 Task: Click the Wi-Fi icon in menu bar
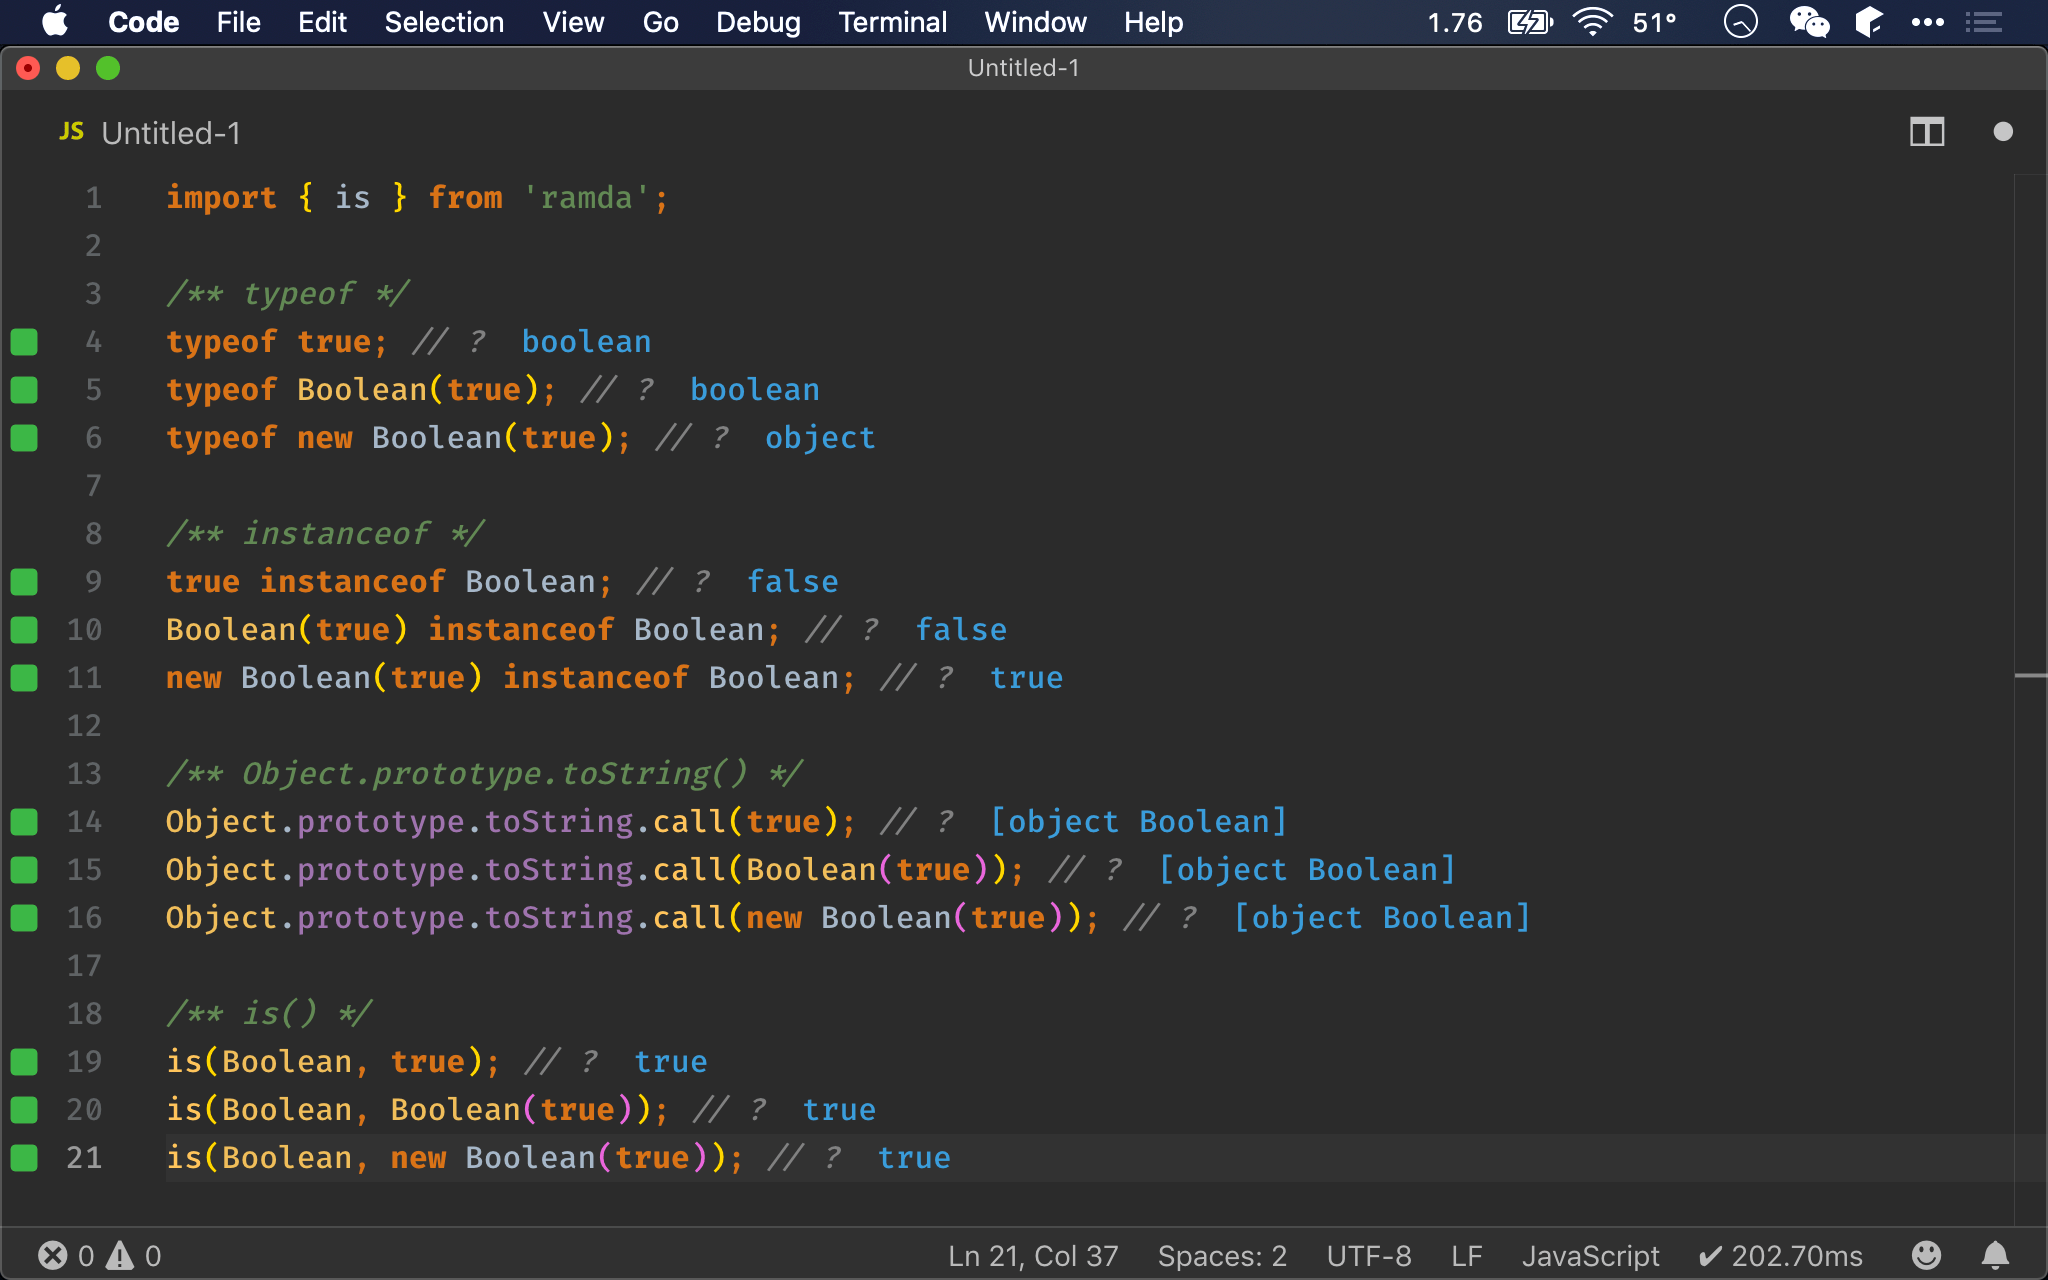pos(1592,22)
